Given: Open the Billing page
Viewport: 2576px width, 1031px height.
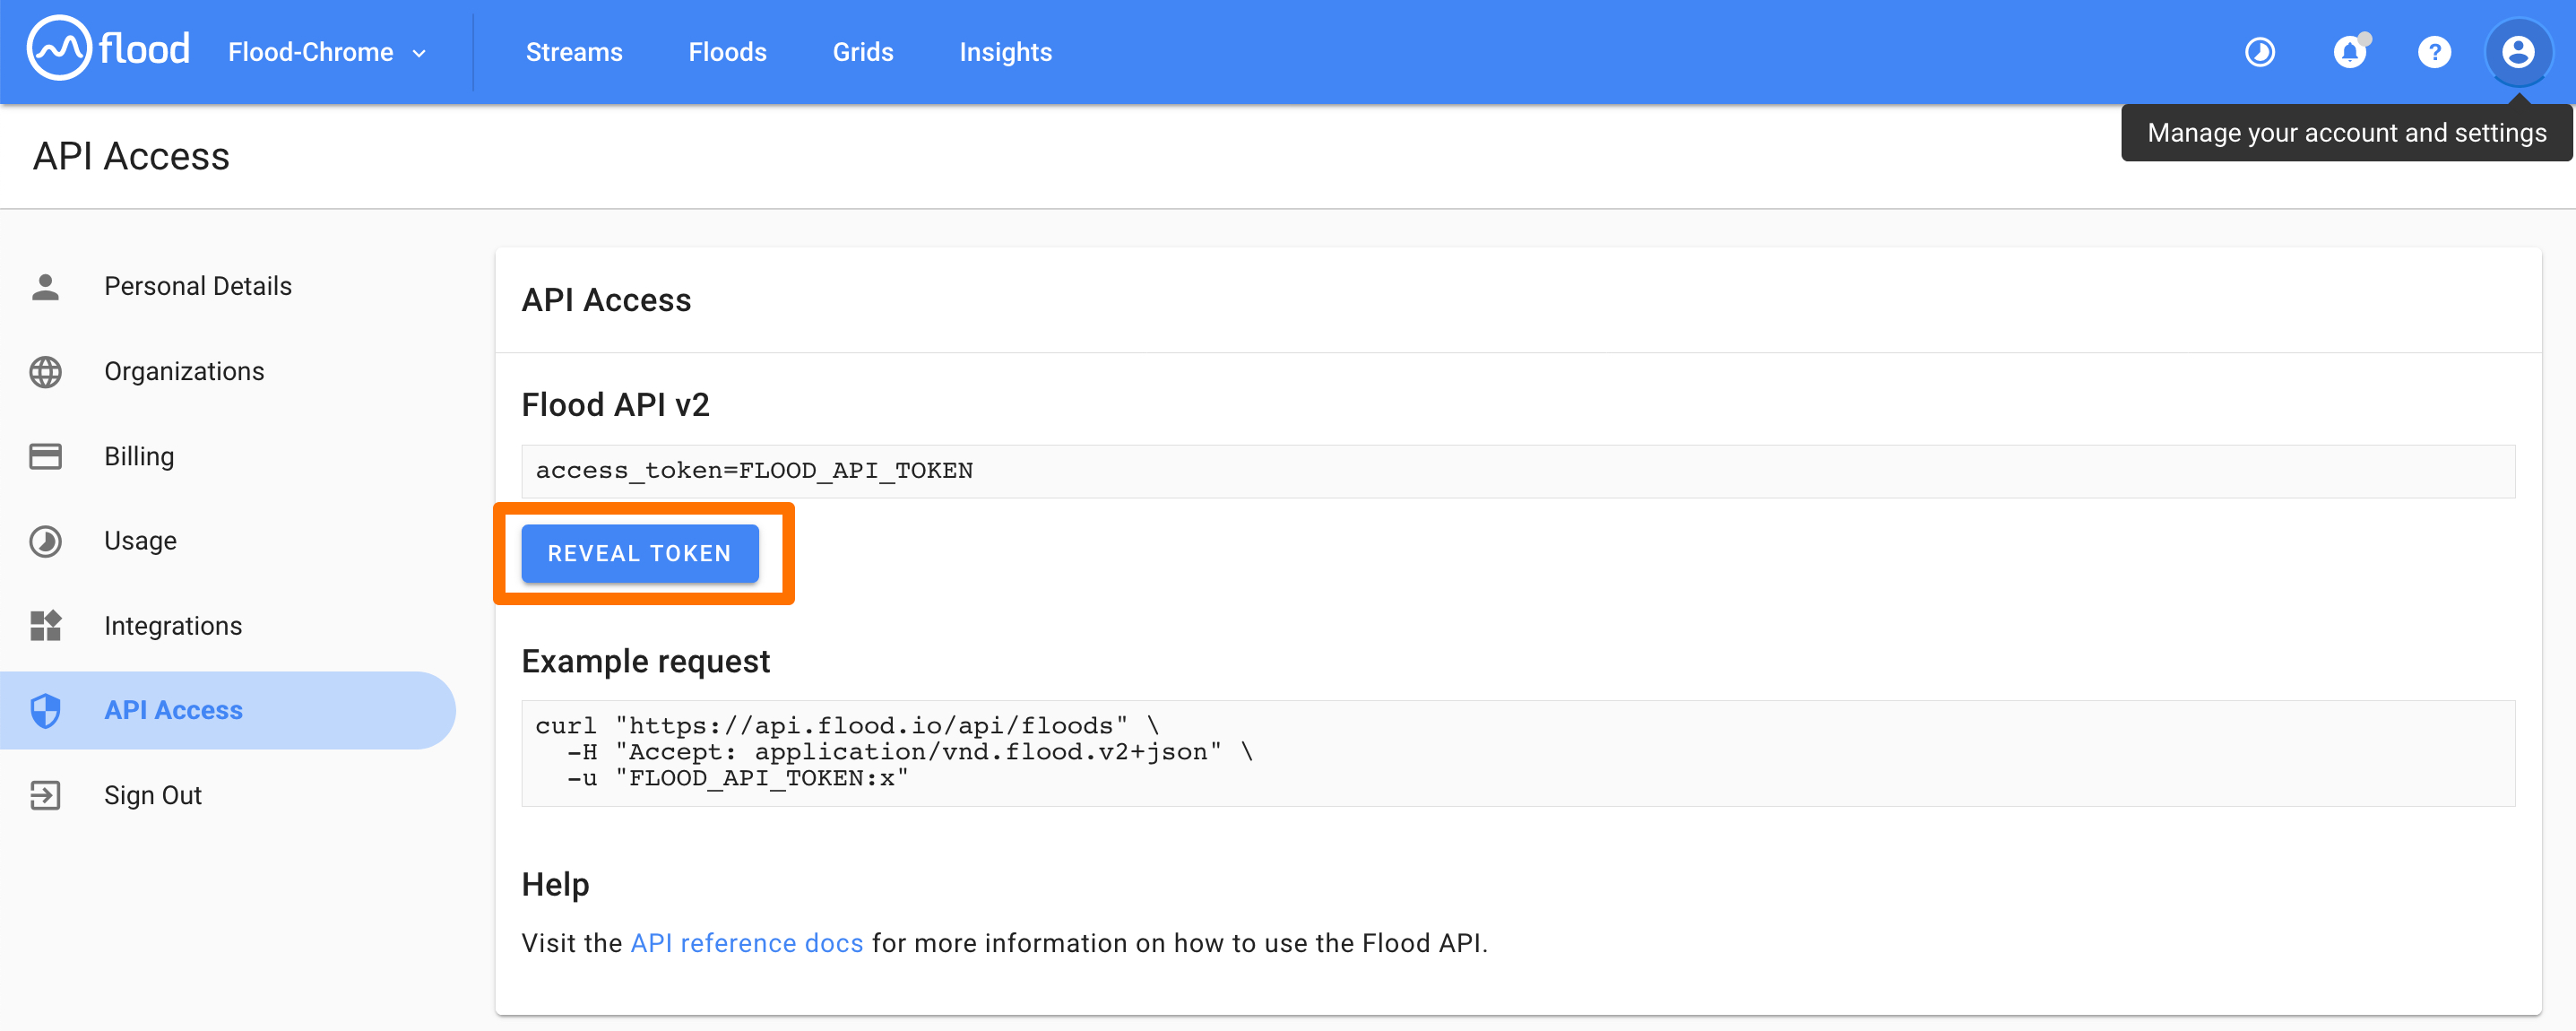Looking at the screenshot, I should pos(228,456).
